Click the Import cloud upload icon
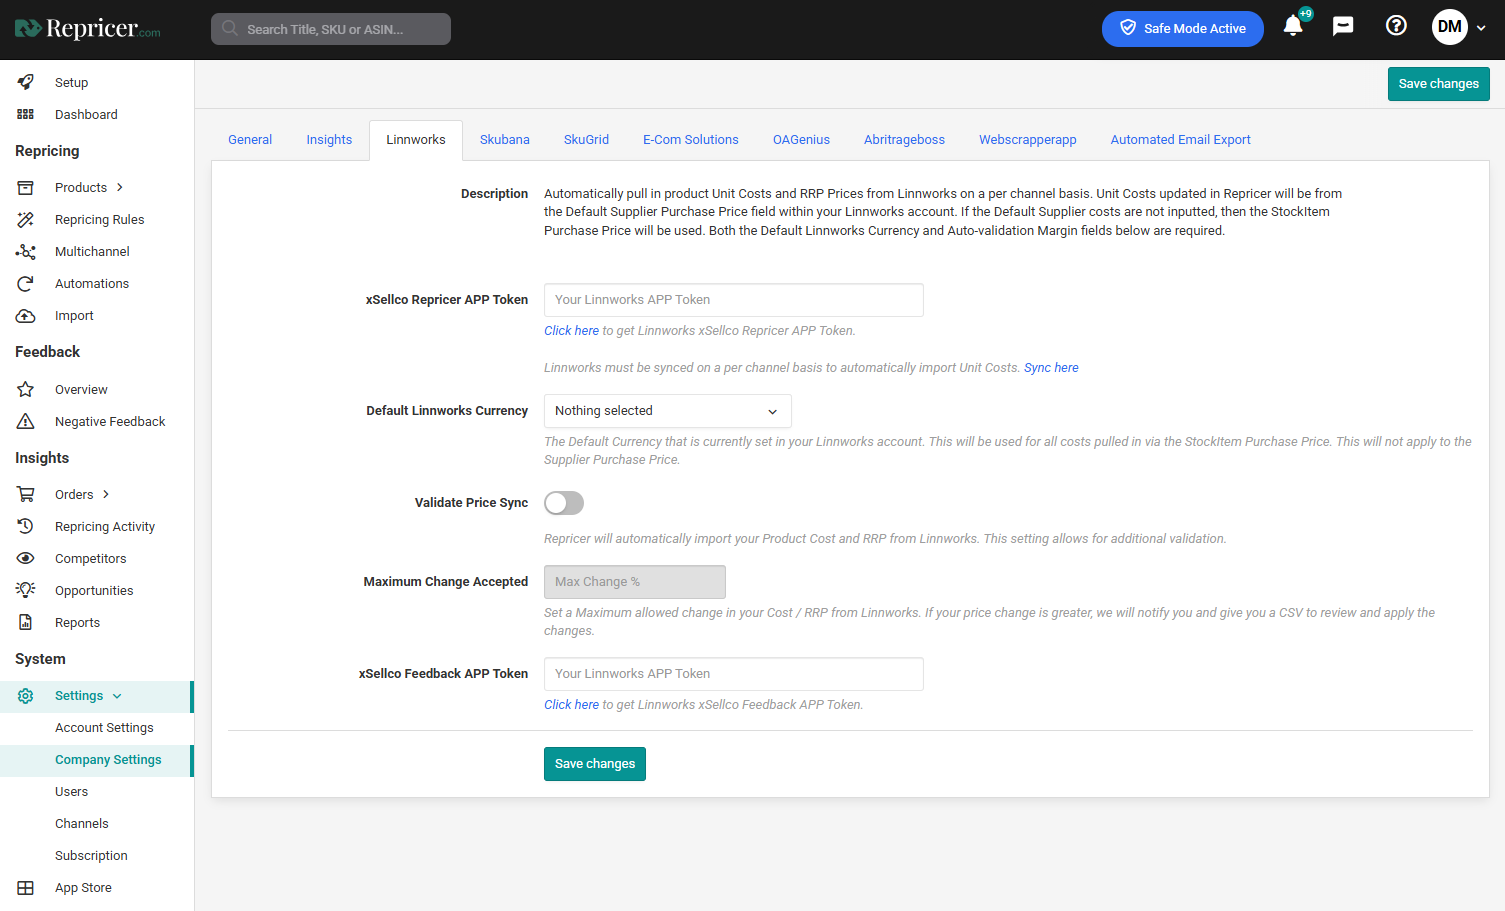Viewport: 1505px width, 911px height. point(26,315)
